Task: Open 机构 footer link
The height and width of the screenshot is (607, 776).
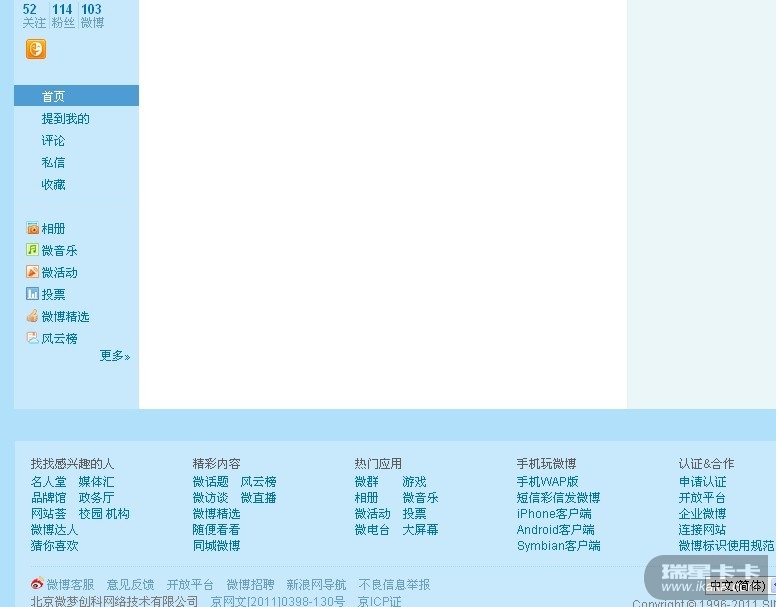Action: [x=118, y=514]
